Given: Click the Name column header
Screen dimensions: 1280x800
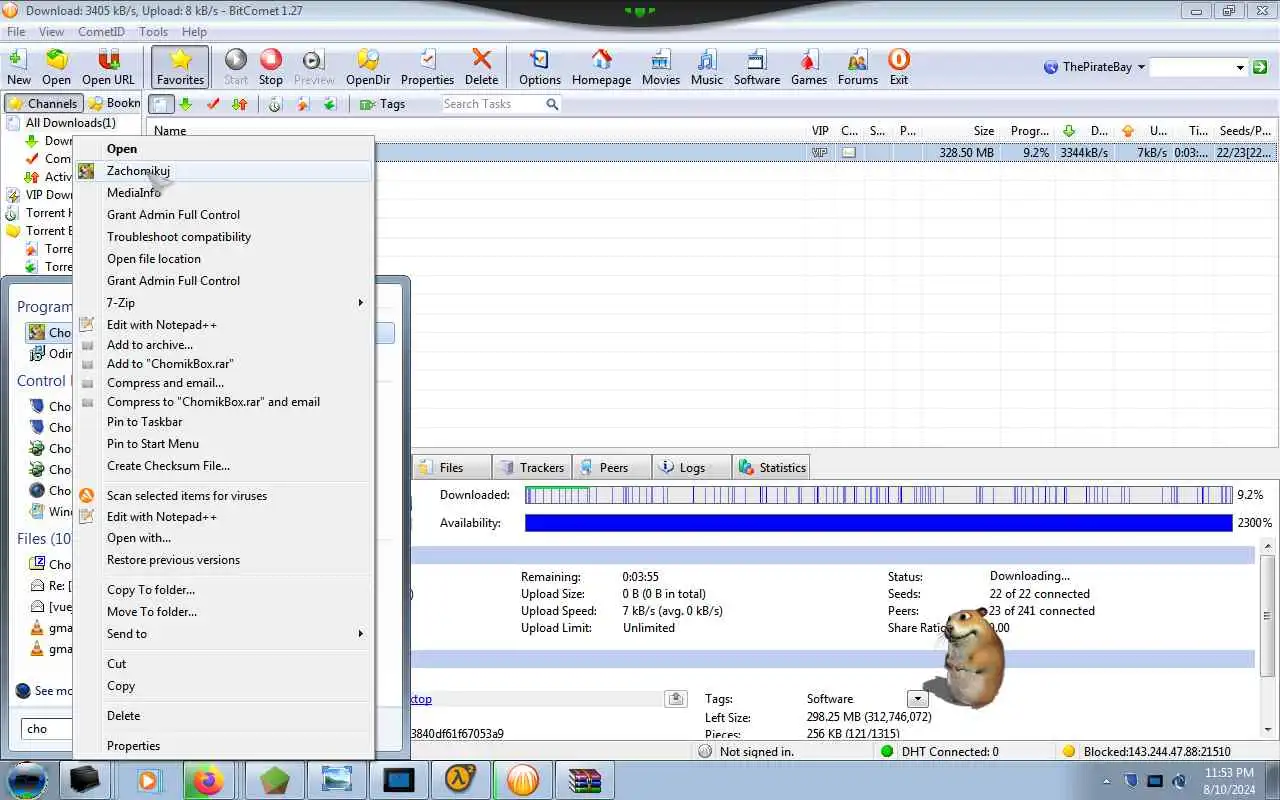Looking at the screenshot, I should click(478, 131).
